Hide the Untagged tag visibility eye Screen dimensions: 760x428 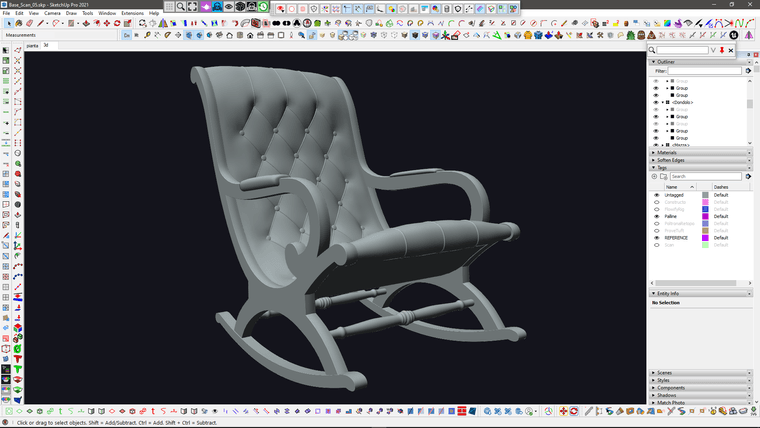click(657, 195)
